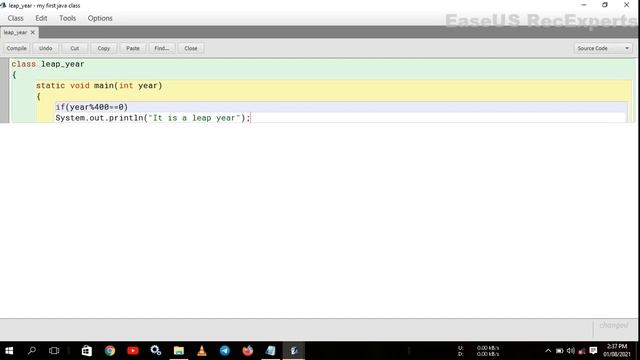
Task: Click the volume speaker tray icon
Action: pos(571,351)
